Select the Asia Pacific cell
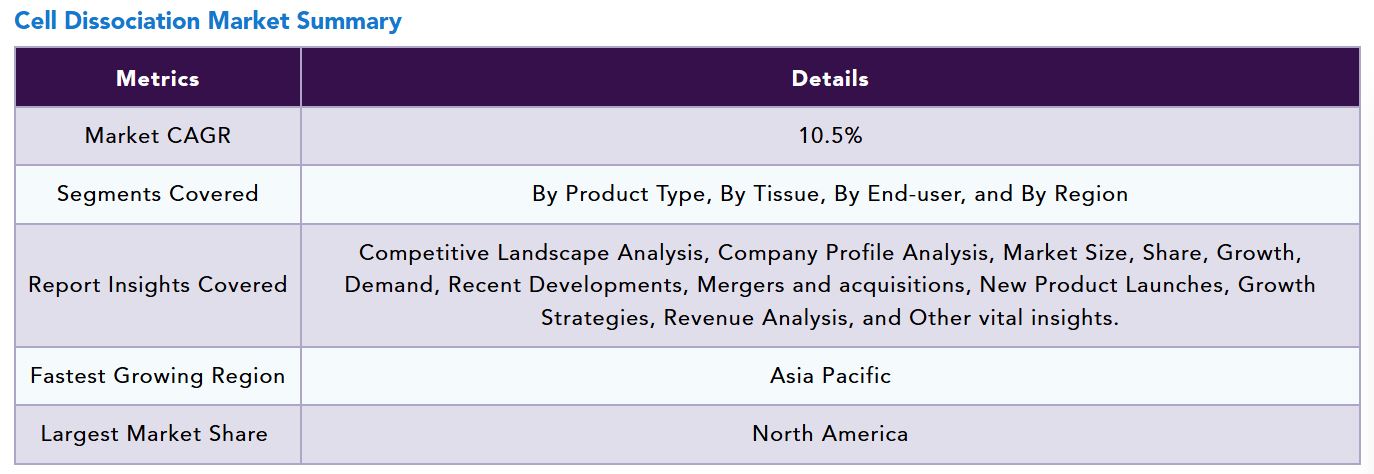The width and height of the screenshot is (1374, 474). (x=830, y=376)
